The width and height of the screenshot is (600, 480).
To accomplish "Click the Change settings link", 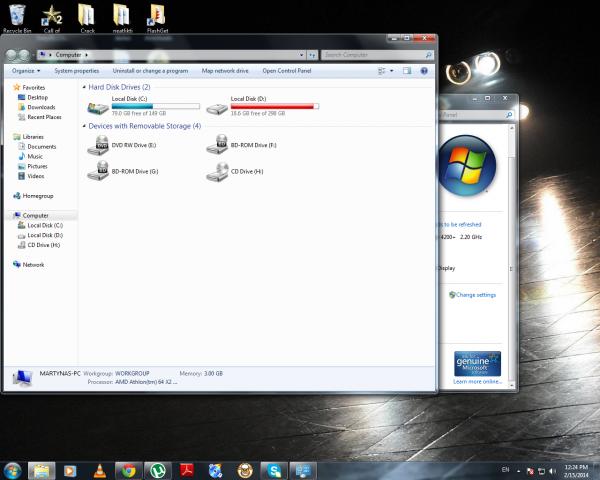I will (475, 295).
